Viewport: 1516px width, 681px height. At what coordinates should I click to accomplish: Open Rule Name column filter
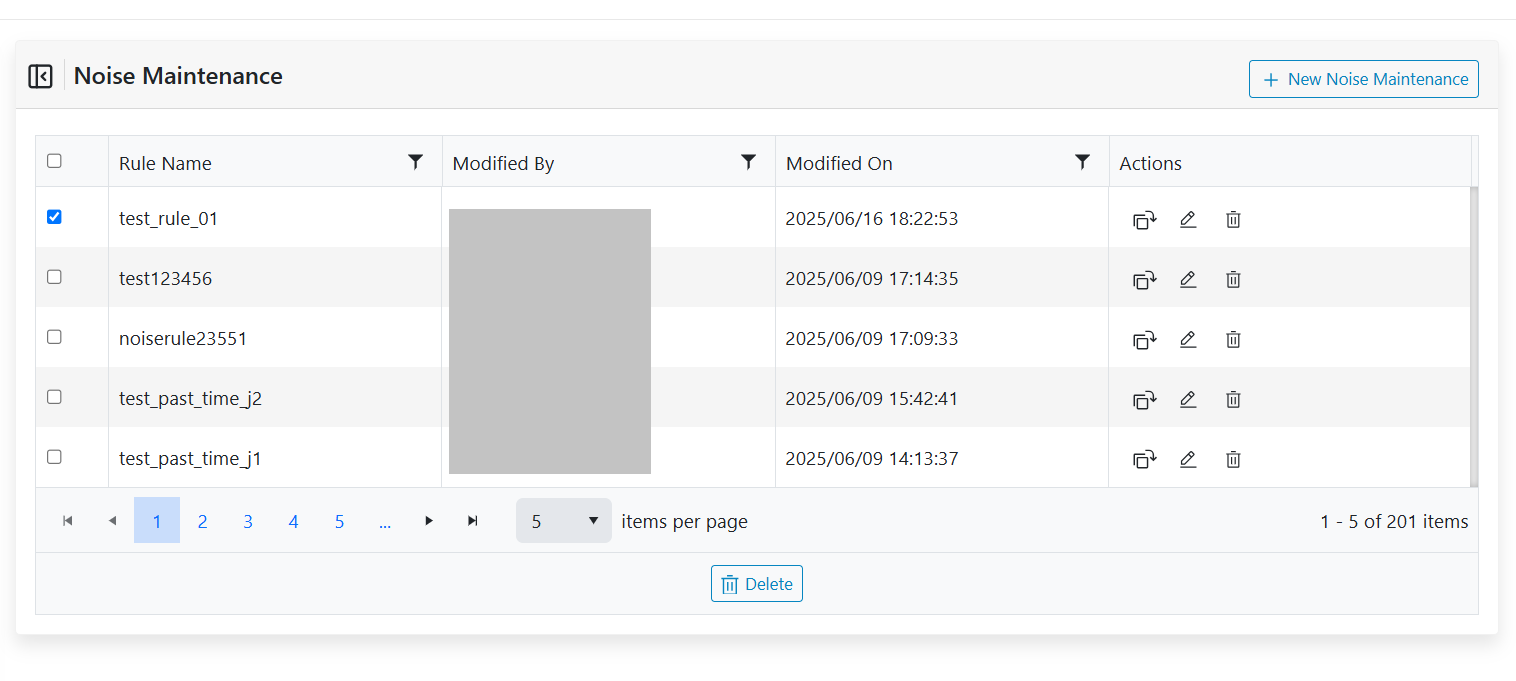point(416,162)
